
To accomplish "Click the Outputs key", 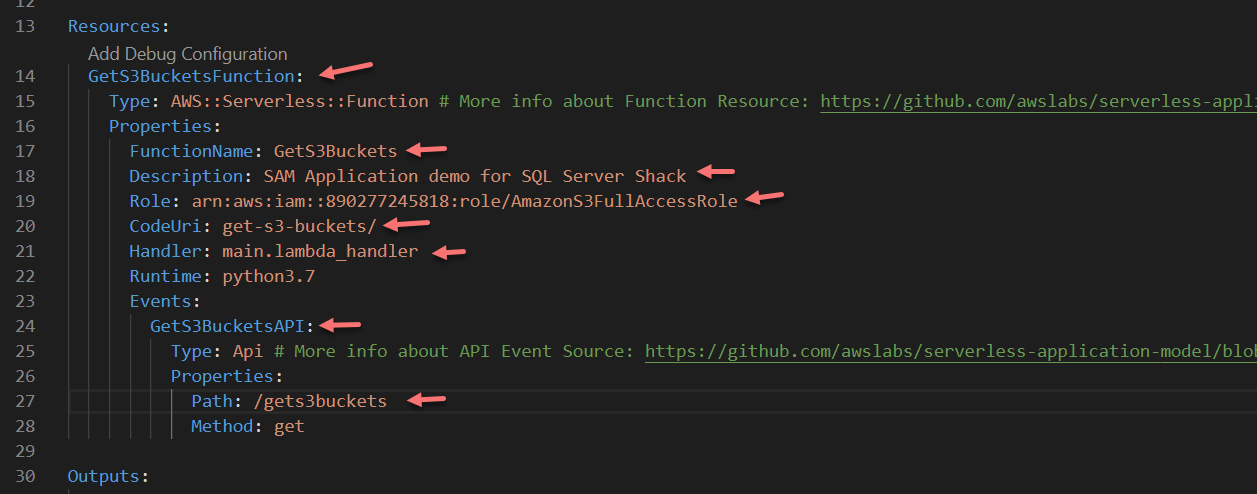I will [103, 476].
